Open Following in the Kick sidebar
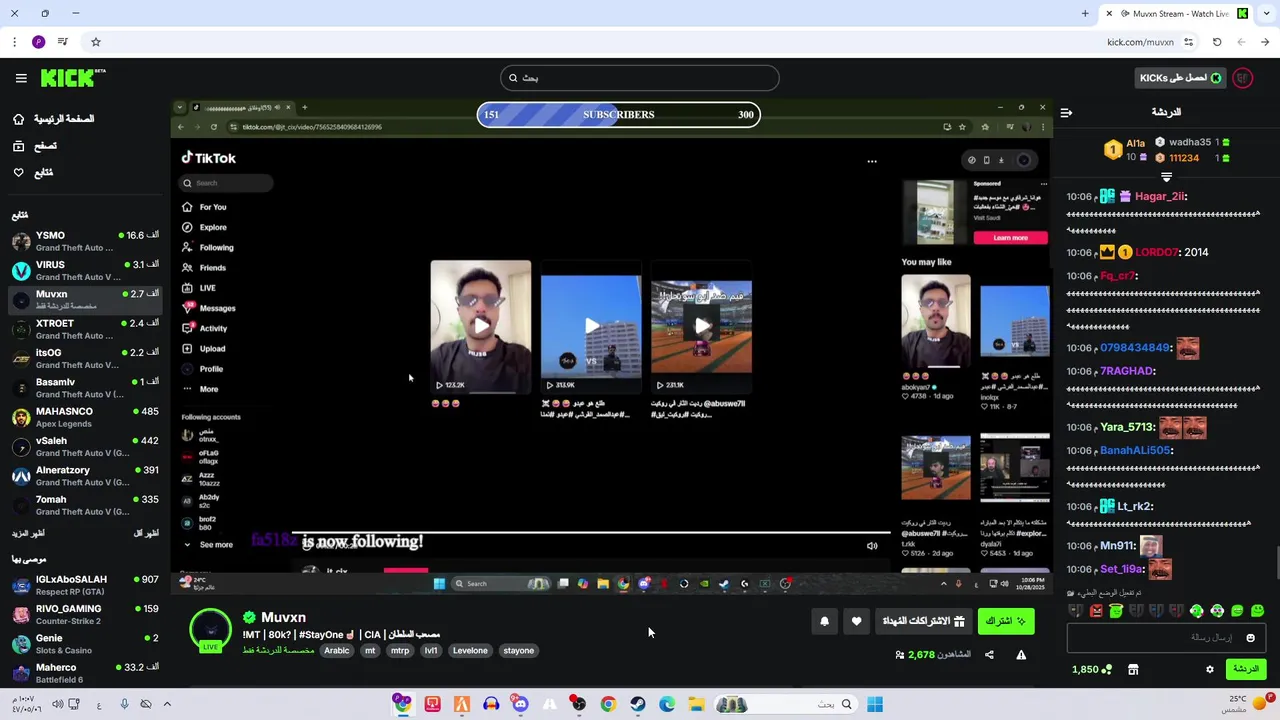The height and width of the screenshot is (720, 1280). tap(33, 173)
